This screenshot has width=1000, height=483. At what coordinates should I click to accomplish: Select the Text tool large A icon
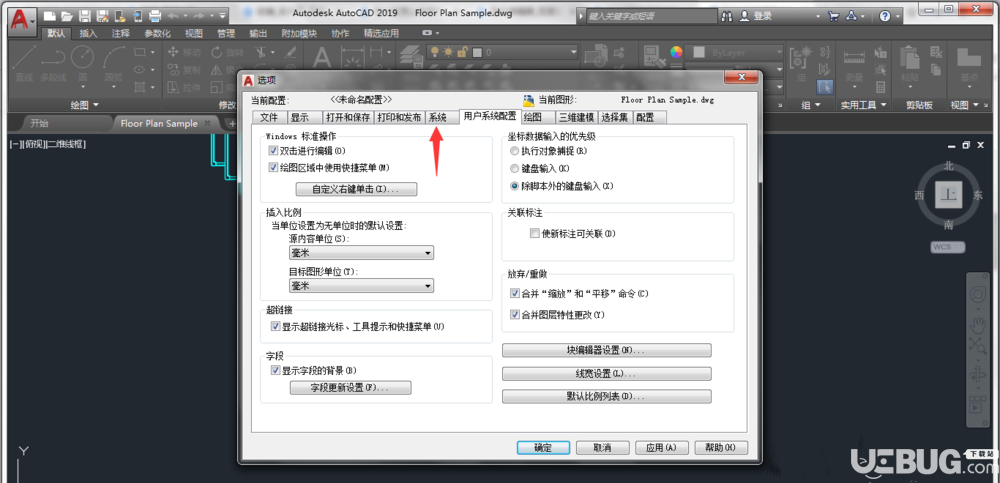(322, 59)
